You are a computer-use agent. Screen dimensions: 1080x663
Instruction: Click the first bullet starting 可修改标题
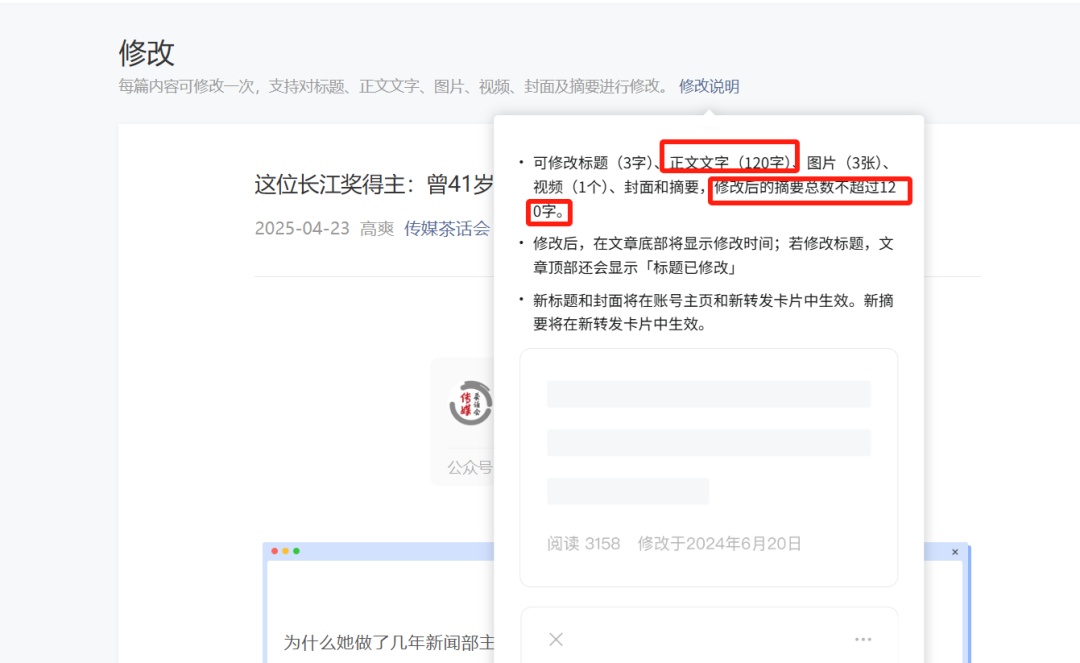(x=715, y=187)
